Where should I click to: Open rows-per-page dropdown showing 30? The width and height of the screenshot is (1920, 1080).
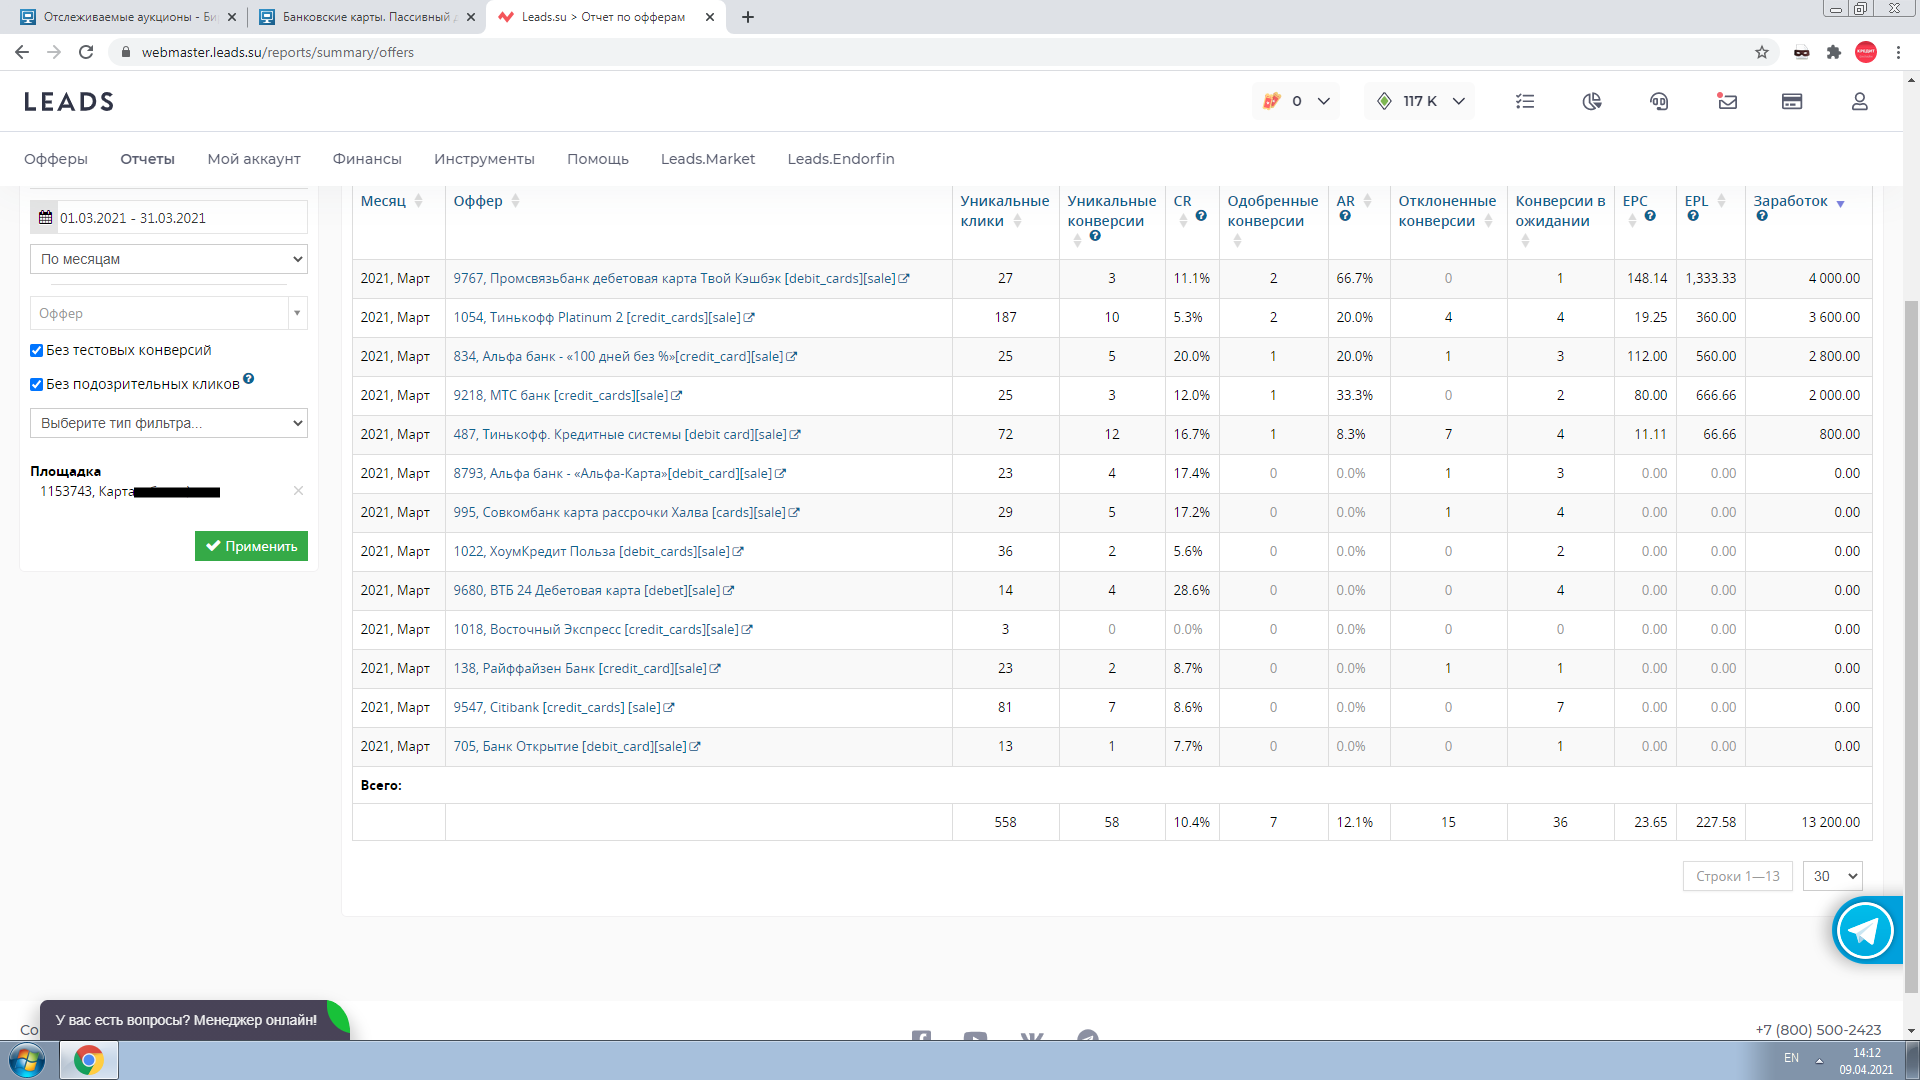click(1832, 876)
